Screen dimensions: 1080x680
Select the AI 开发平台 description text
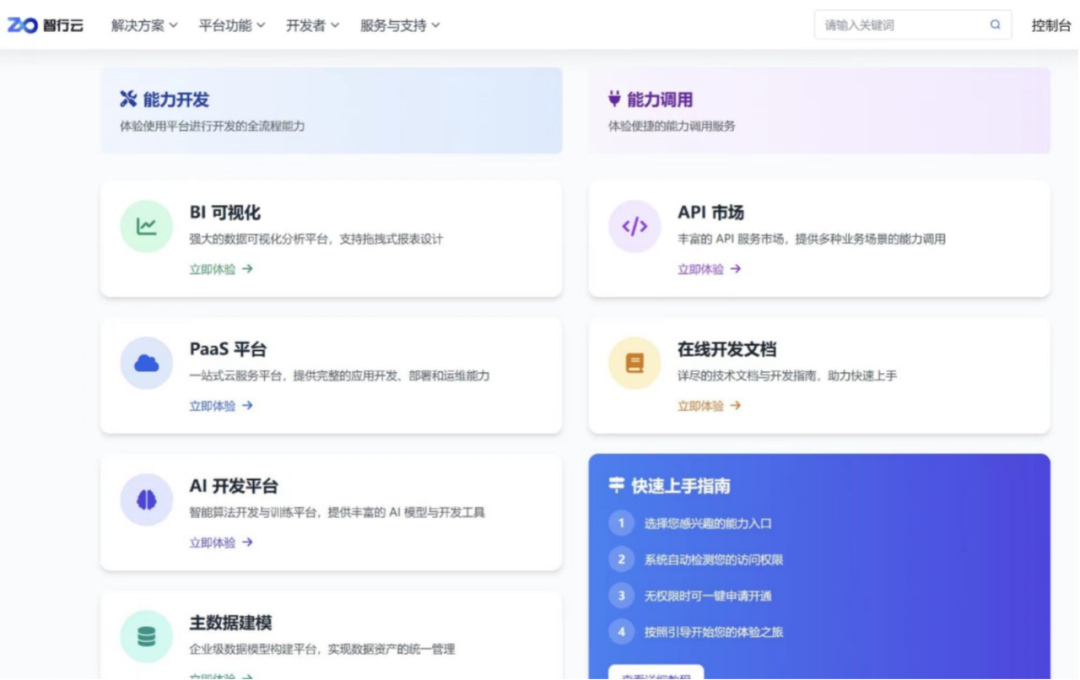tap(338, 513)
